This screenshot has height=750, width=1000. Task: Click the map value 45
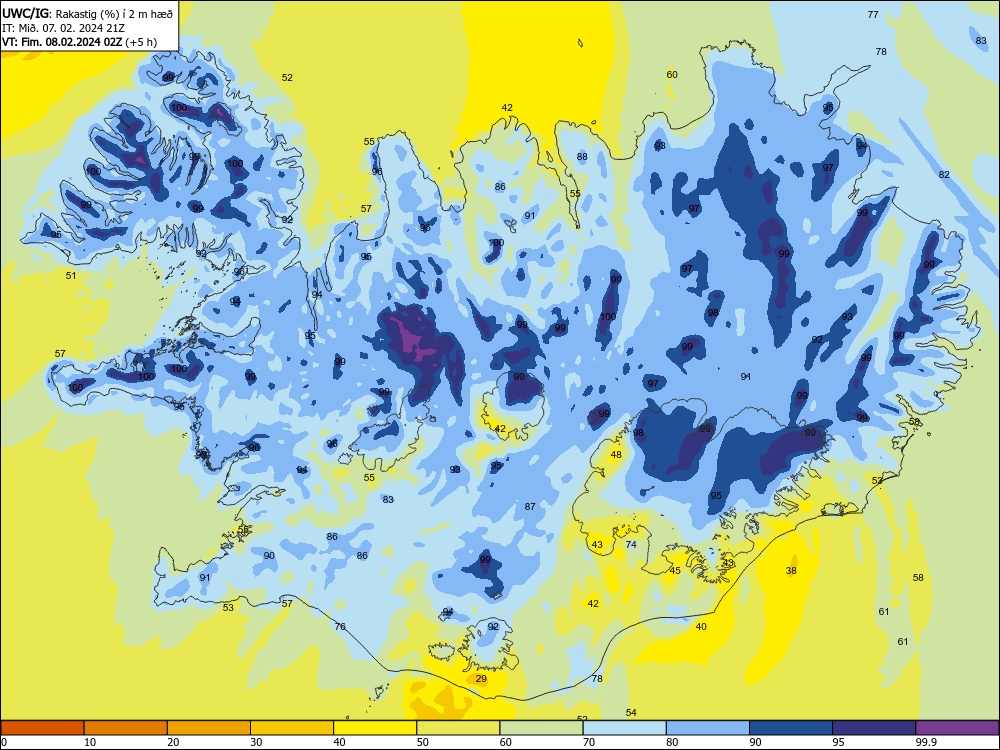[x=675, y=571]
